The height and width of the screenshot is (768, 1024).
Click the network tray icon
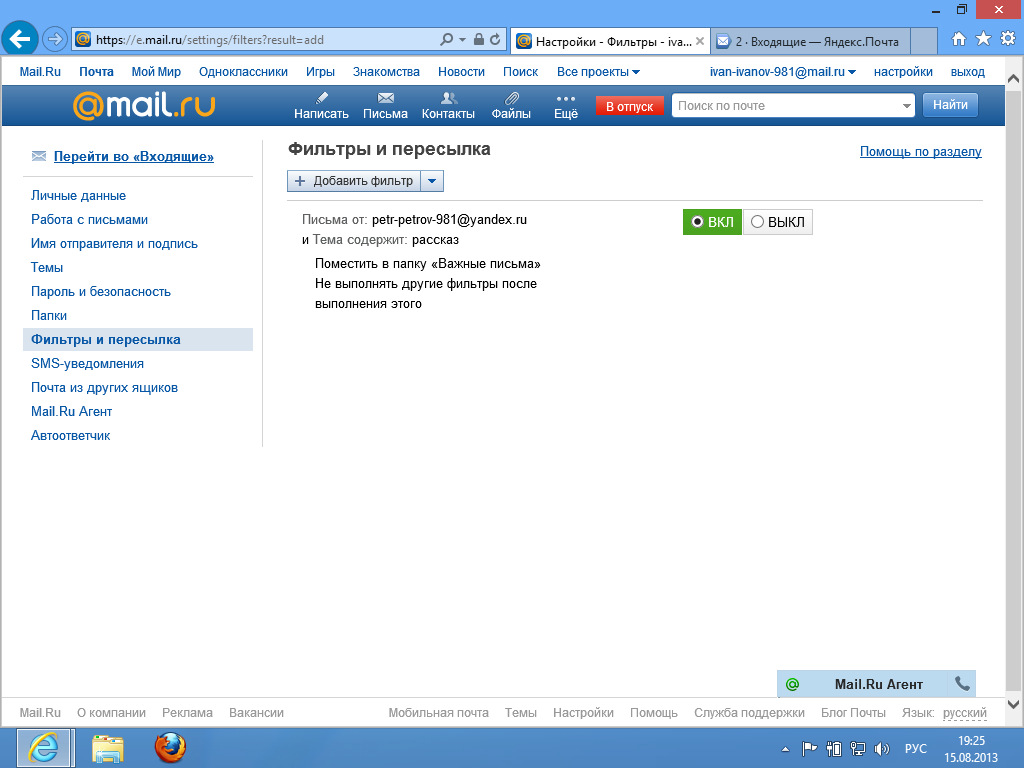[x=857, y=748]
